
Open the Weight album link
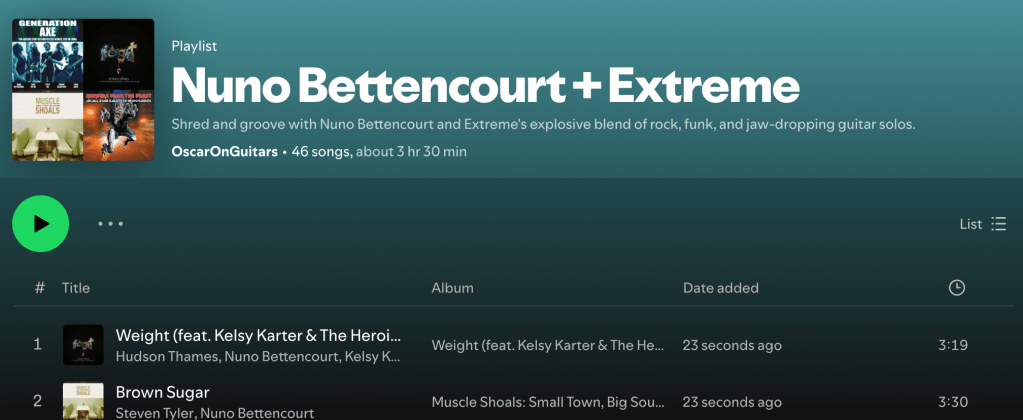(548, 346)
